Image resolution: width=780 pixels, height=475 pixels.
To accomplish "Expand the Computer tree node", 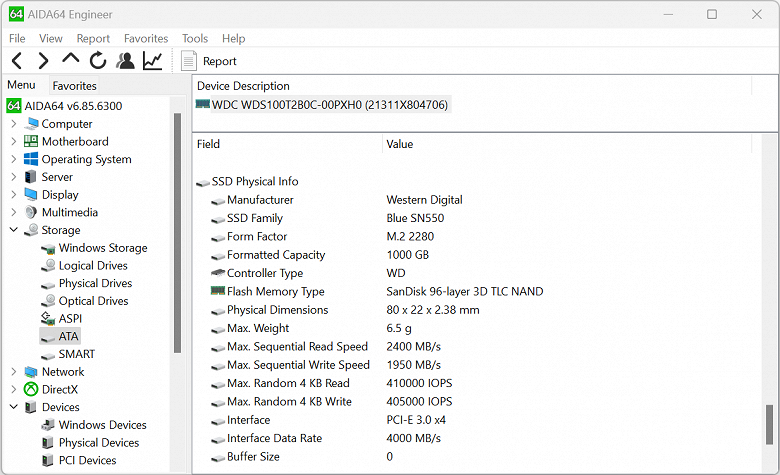I will (14, 124).
